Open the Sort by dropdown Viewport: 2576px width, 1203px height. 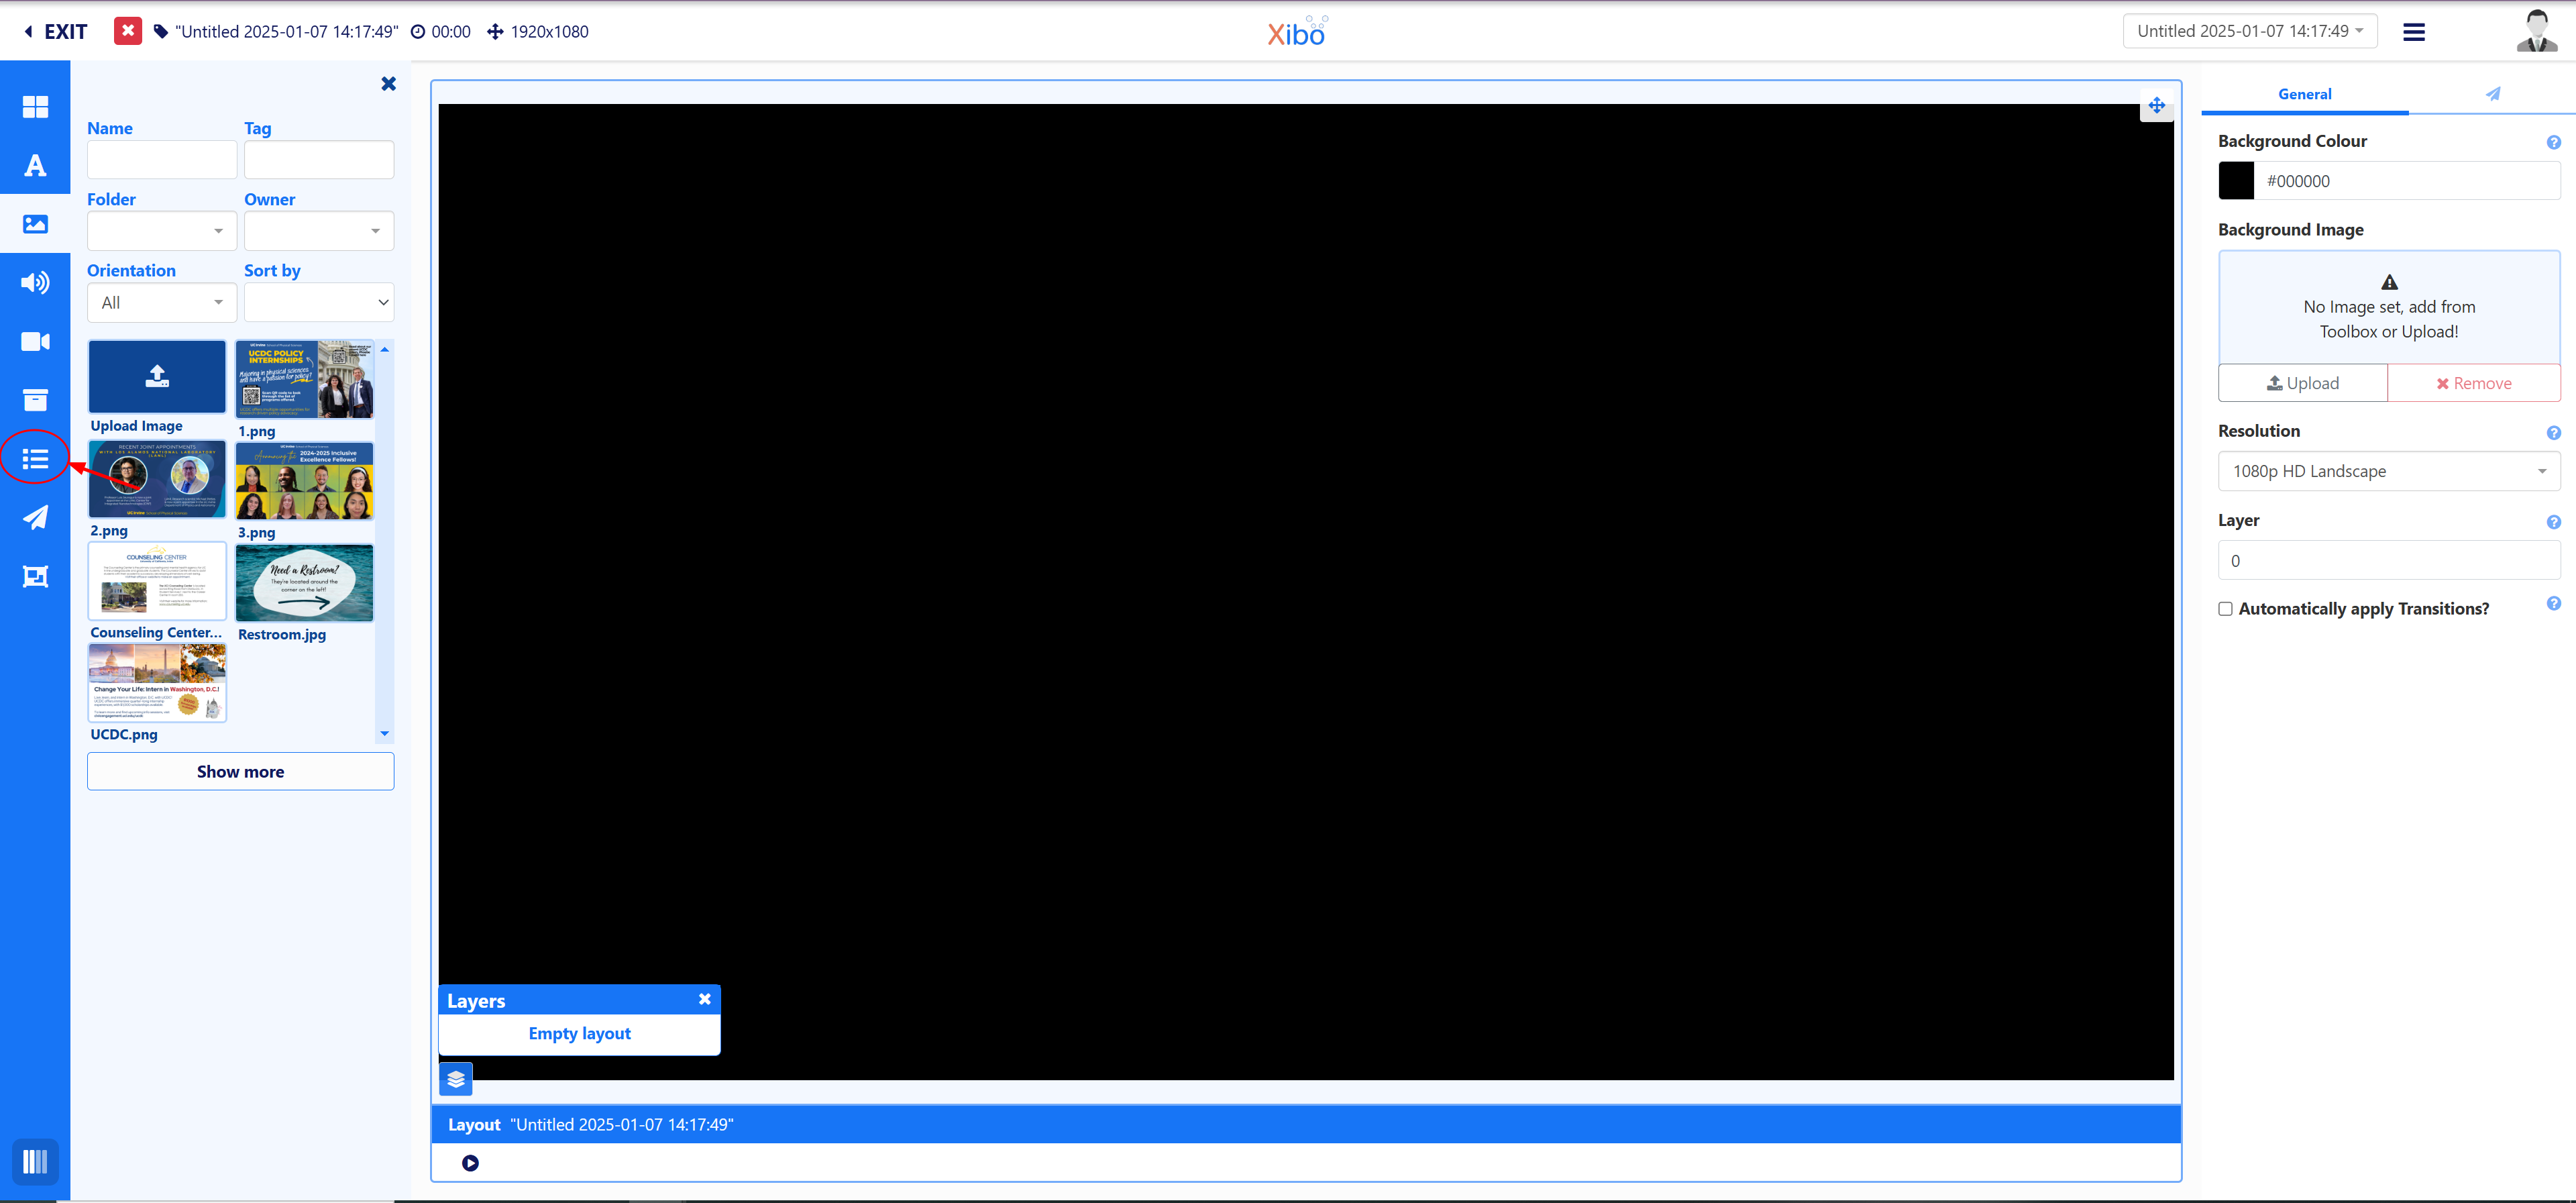(319, 302)
